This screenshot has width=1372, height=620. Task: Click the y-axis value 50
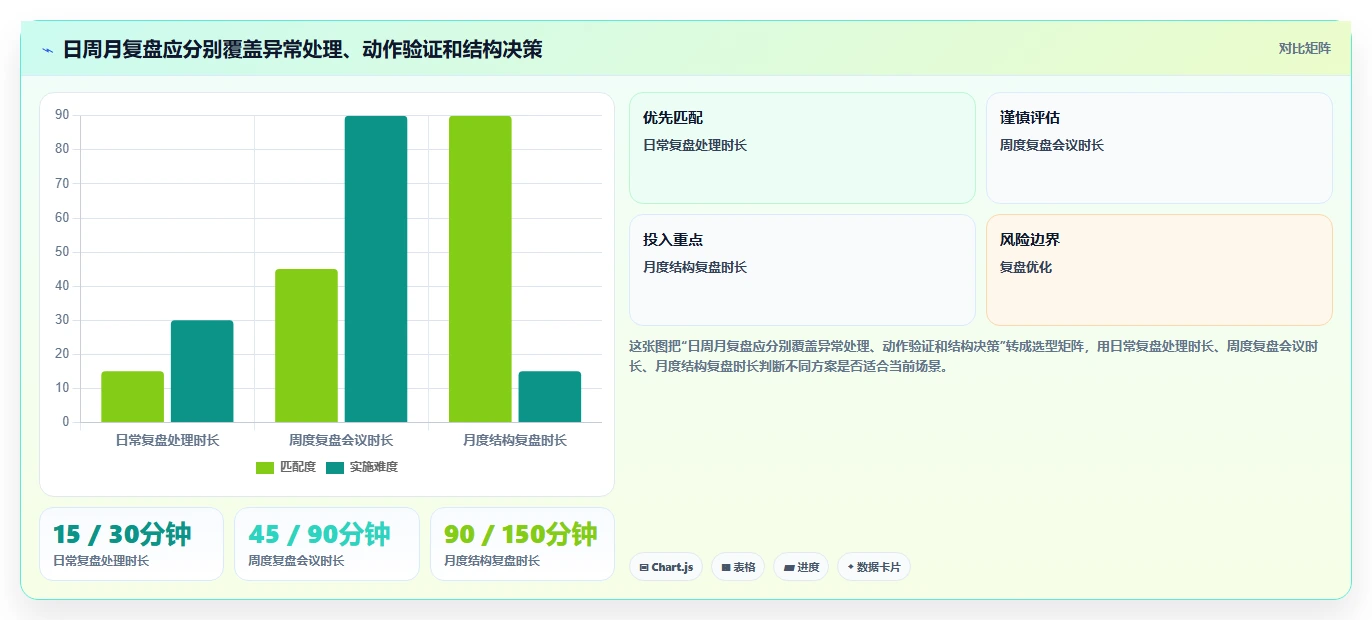point(62,252)
